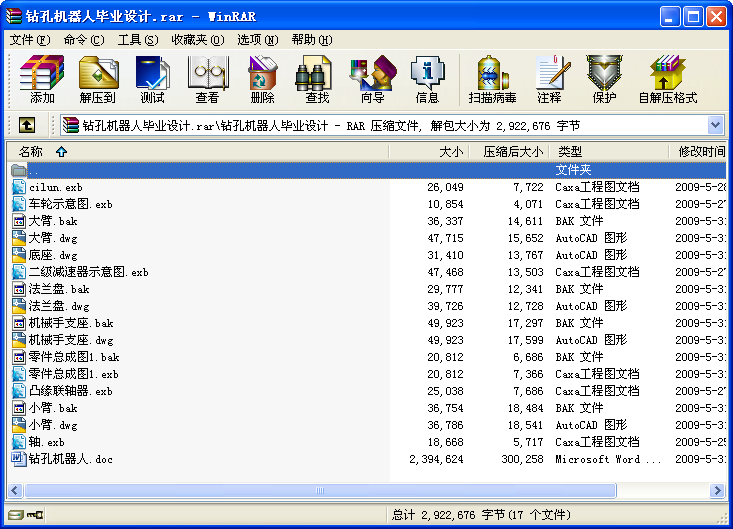Click the size value 2,394,624

tap(436, 459)
